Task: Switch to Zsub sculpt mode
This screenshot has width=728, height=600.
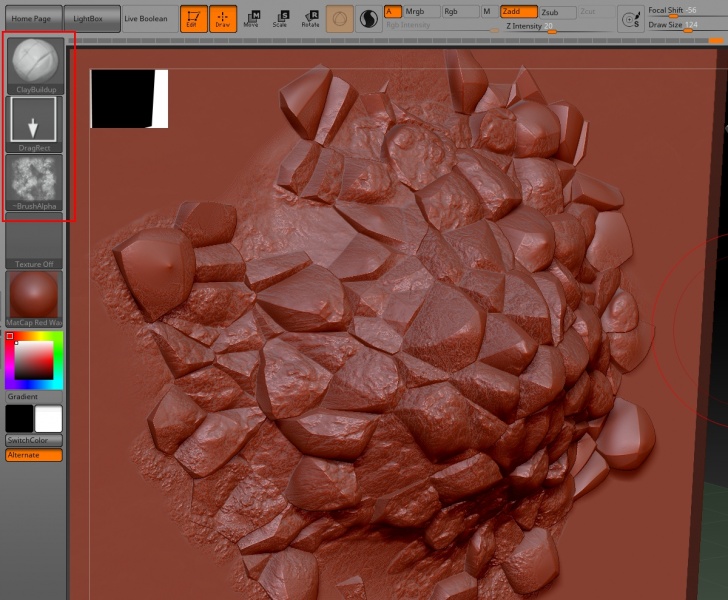Action: click(558, 12)
